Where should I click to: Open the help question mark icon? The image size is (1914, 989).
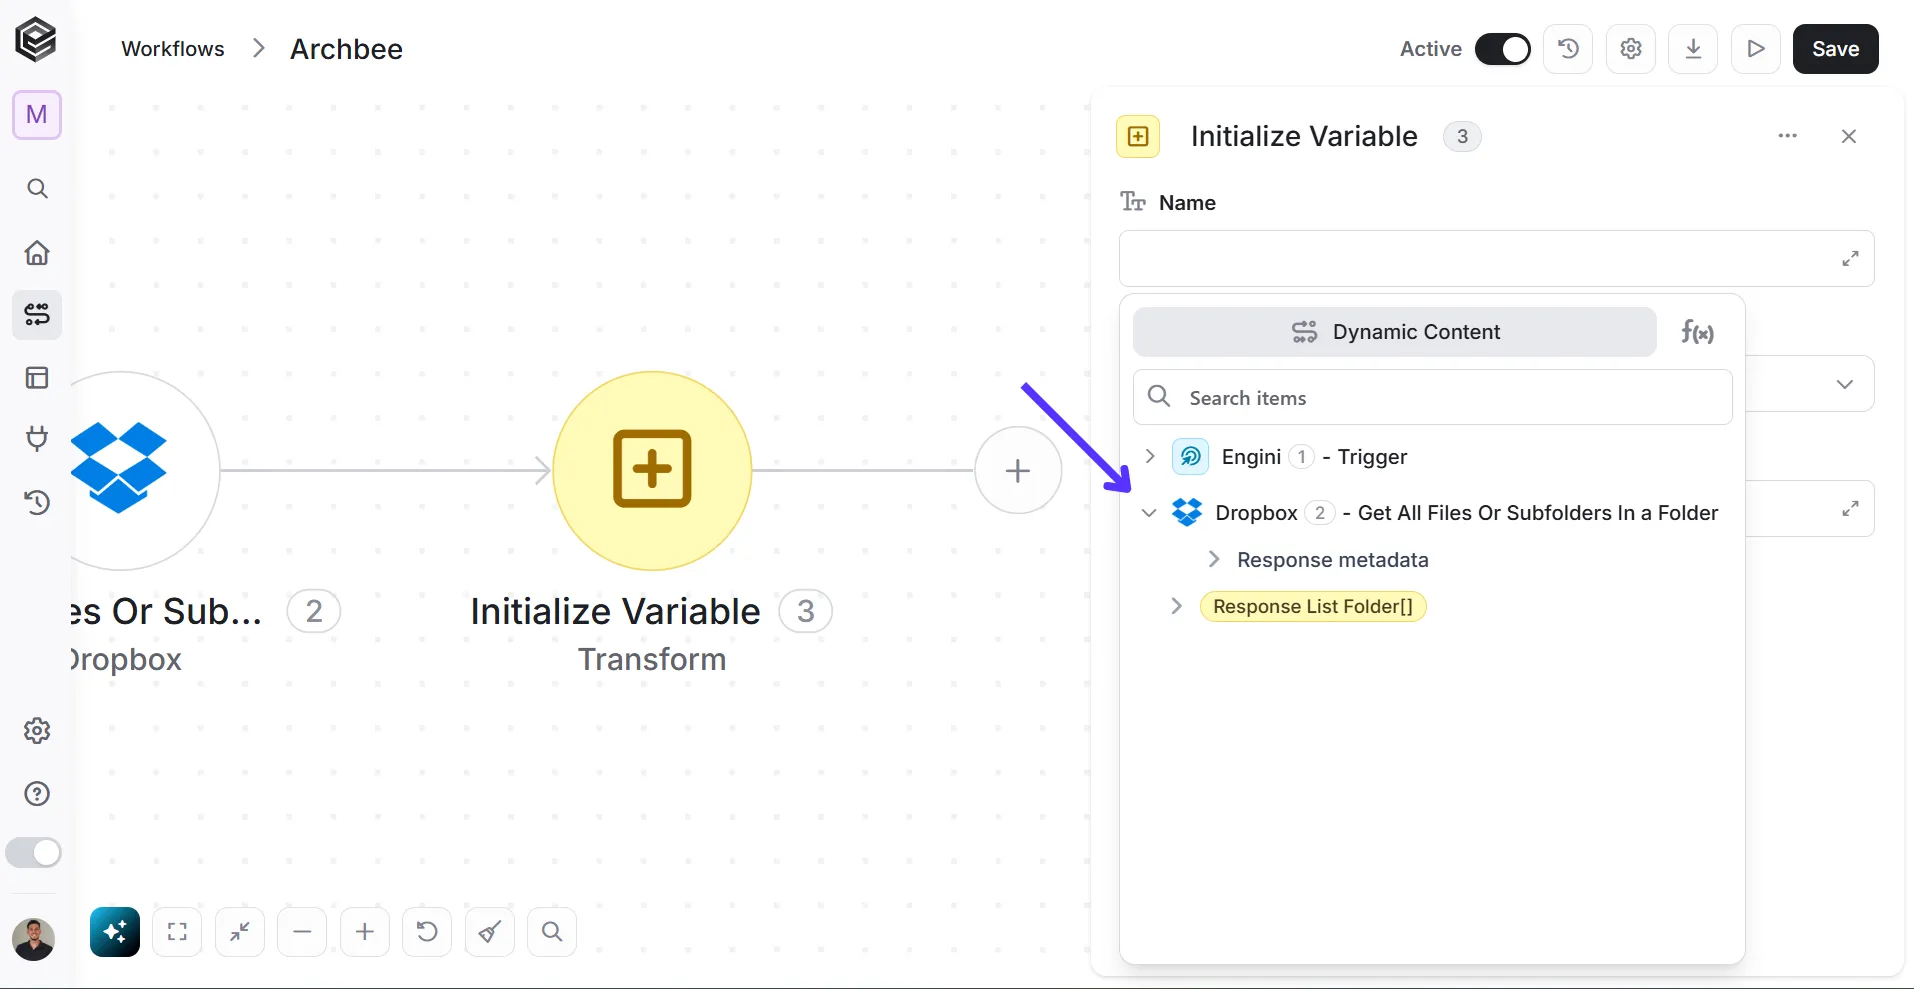point(37,794)
